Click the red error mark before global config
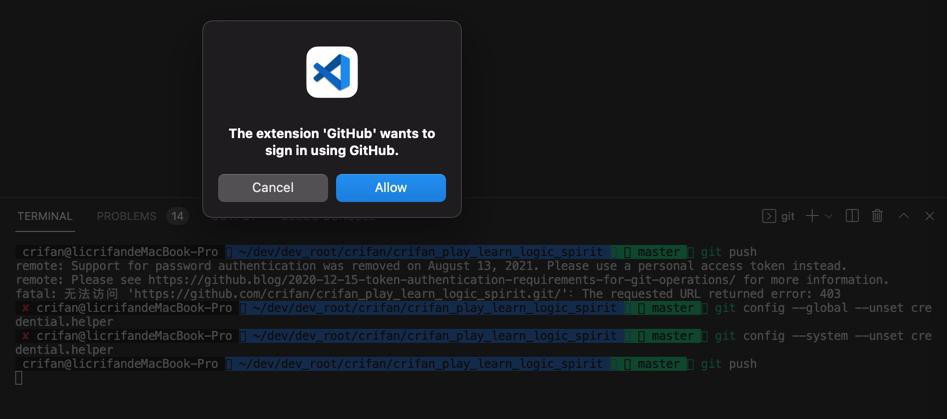Image resolution: width=947 pixels, height=419 pixels. point(25,308)
